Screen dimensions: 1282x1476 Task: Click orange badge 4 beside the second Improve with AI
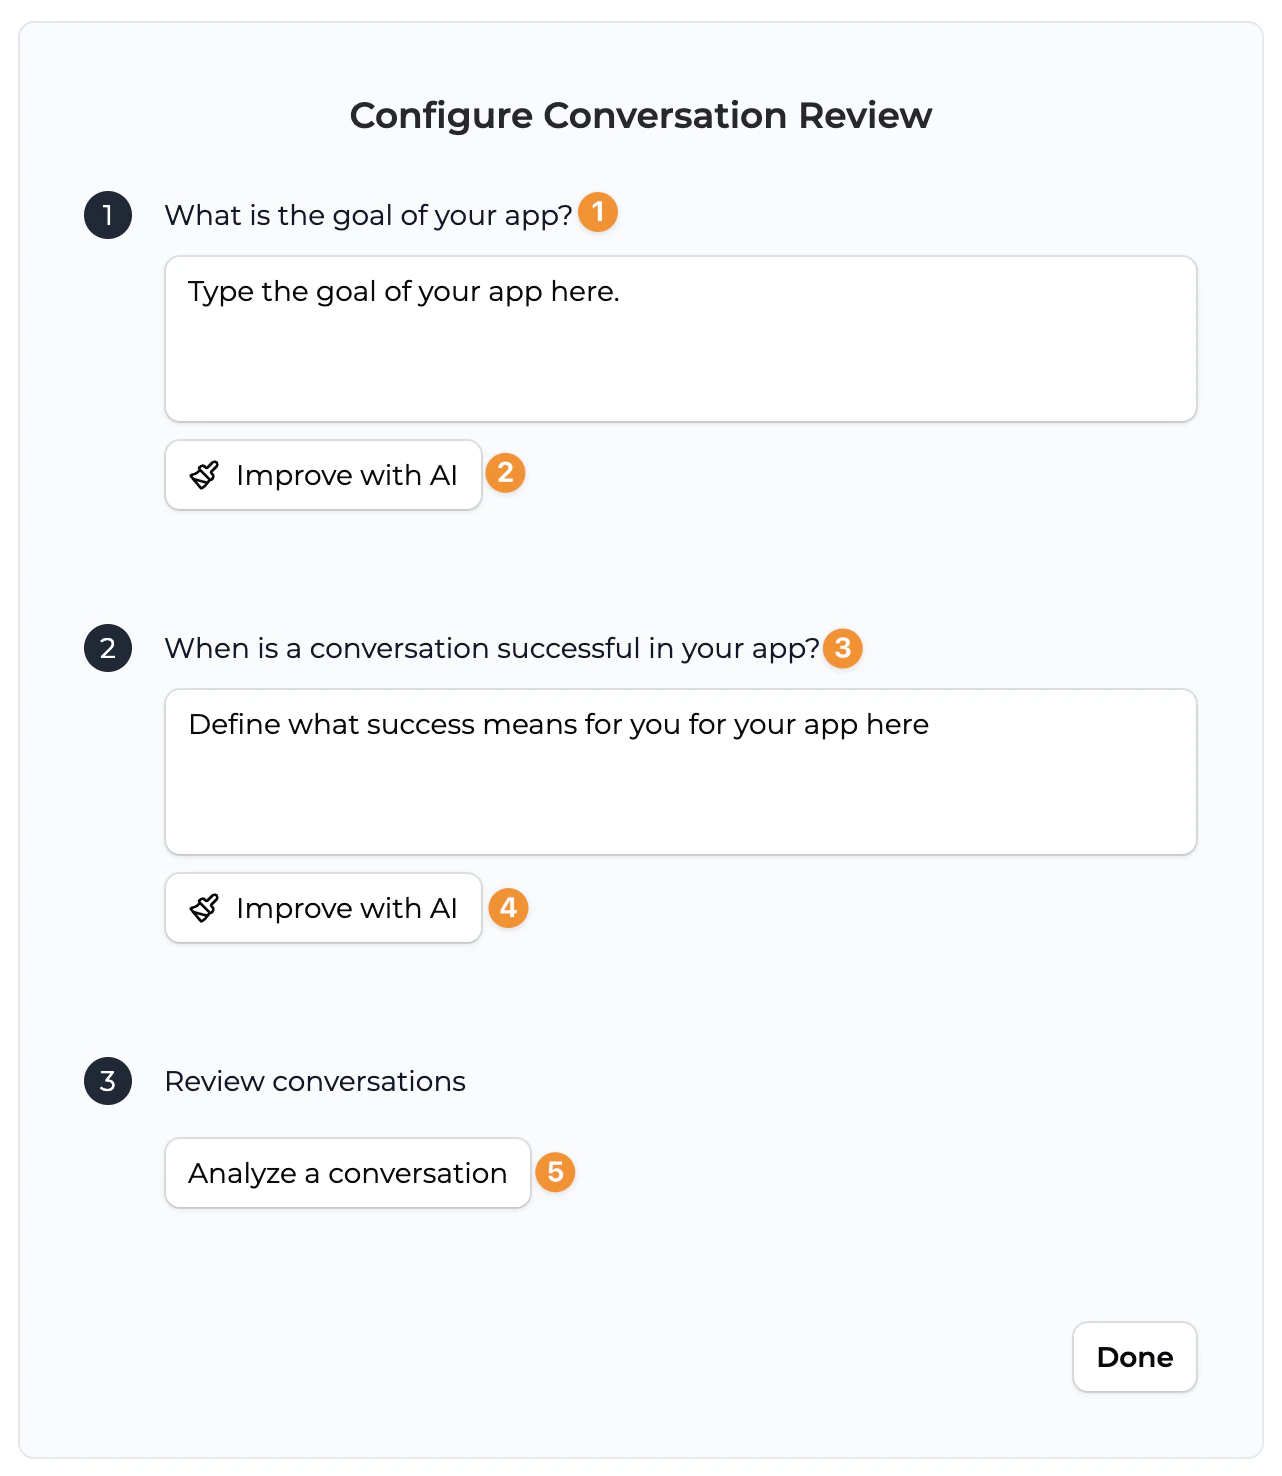tap(508, 907)
